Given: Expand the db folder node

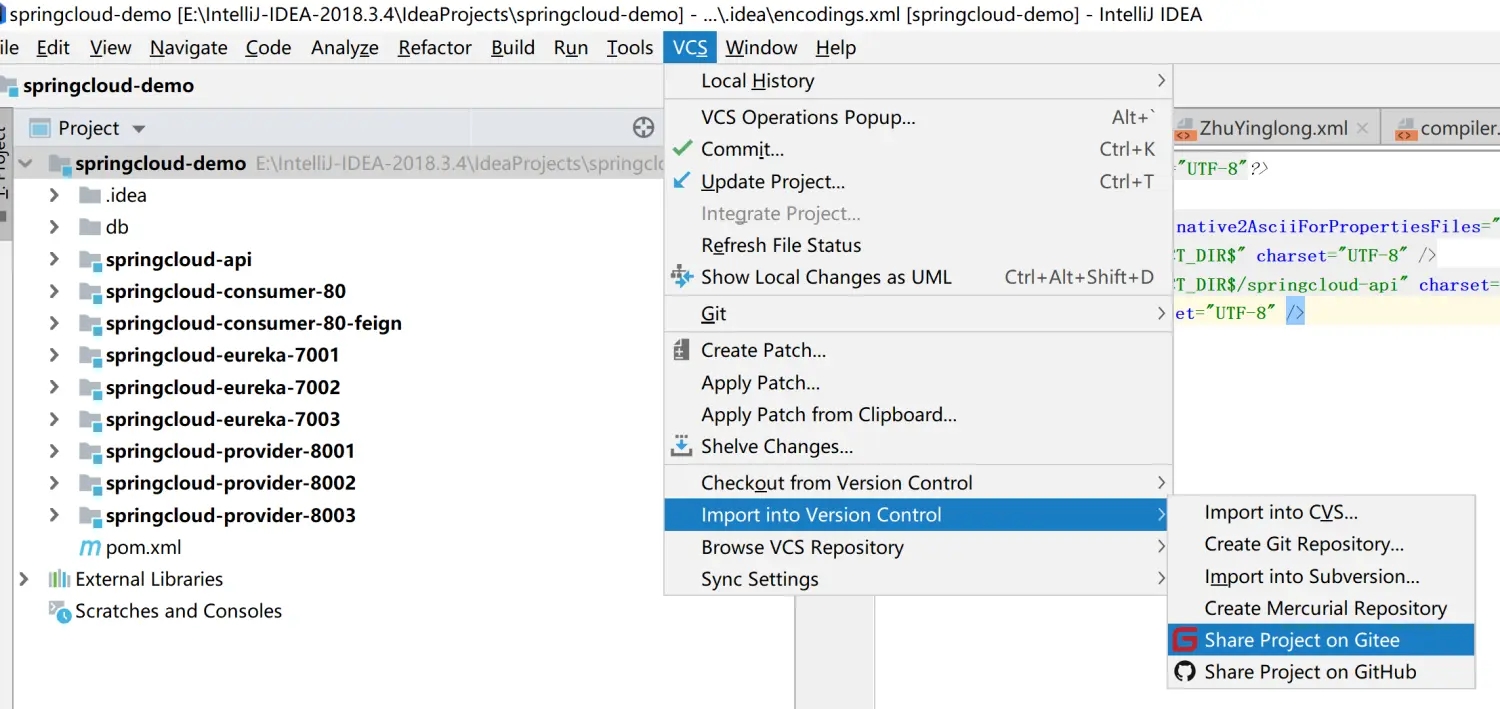Looking at the screenshot, I should tap(55, 227).
